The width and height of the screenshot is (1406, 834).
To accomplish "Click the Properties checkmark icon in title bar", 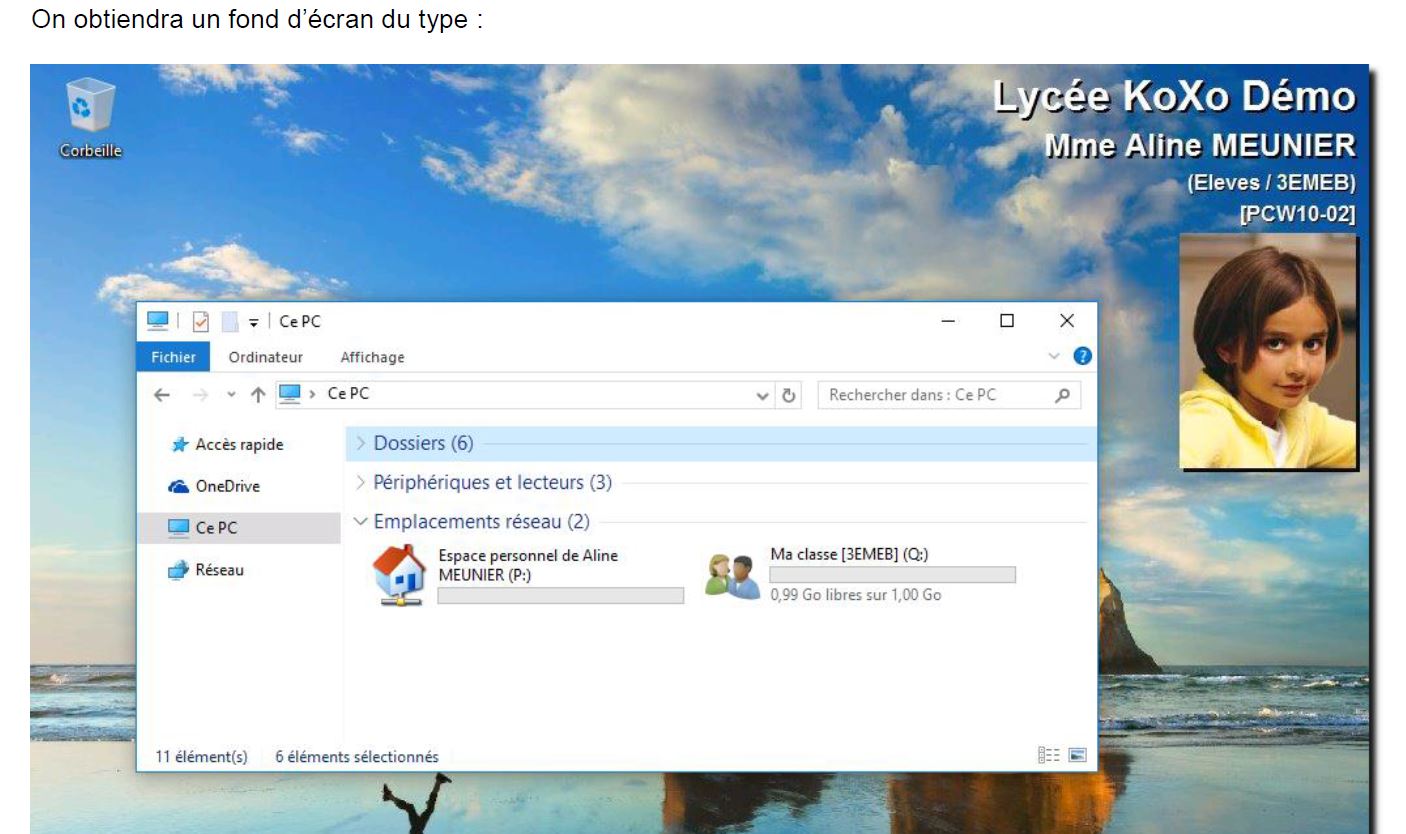I will [x=200, y=321].
